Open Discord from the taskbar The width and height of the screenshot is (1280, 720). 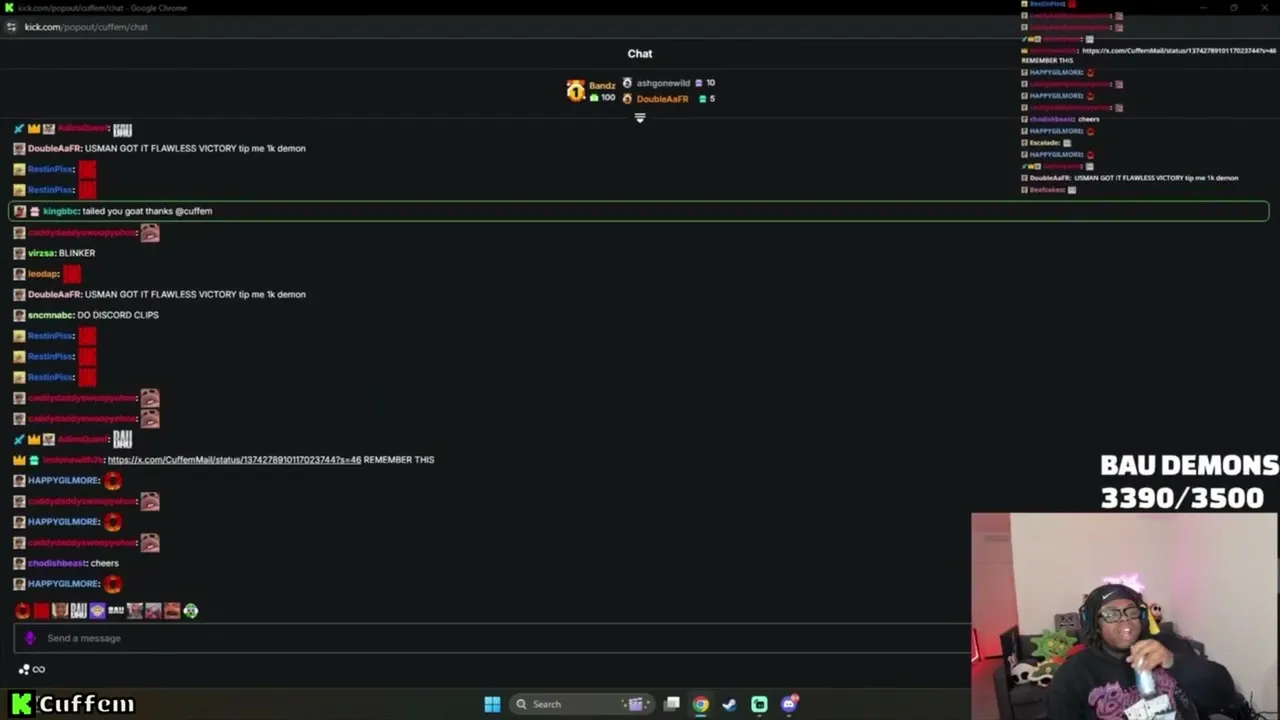click(789, 704)
